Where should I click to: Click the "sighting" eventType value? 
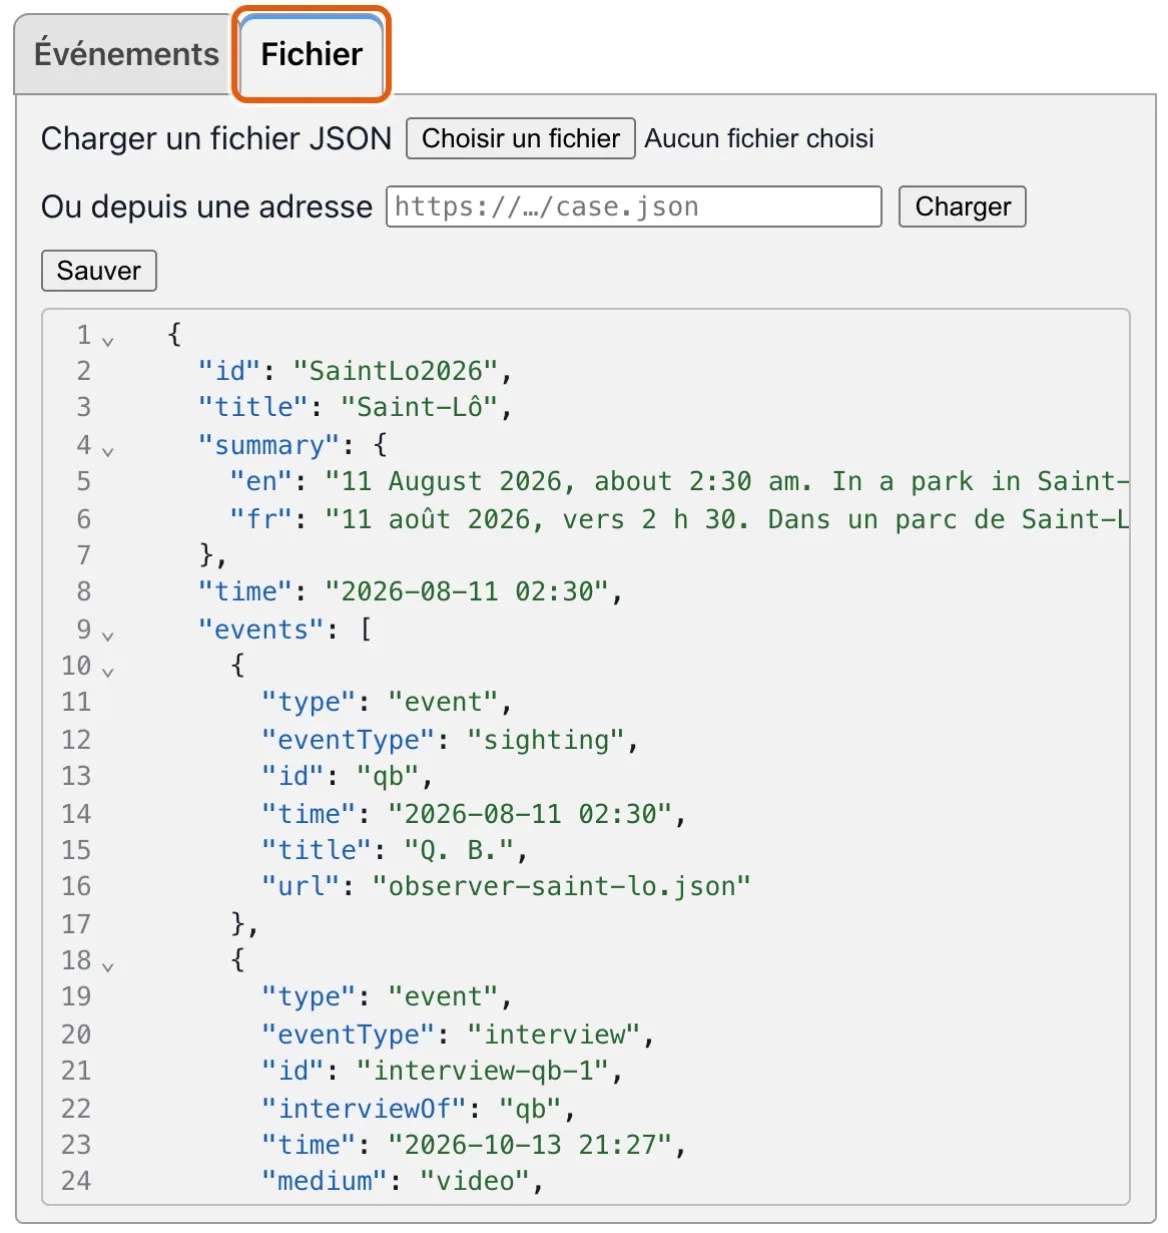tap(547, 740)
